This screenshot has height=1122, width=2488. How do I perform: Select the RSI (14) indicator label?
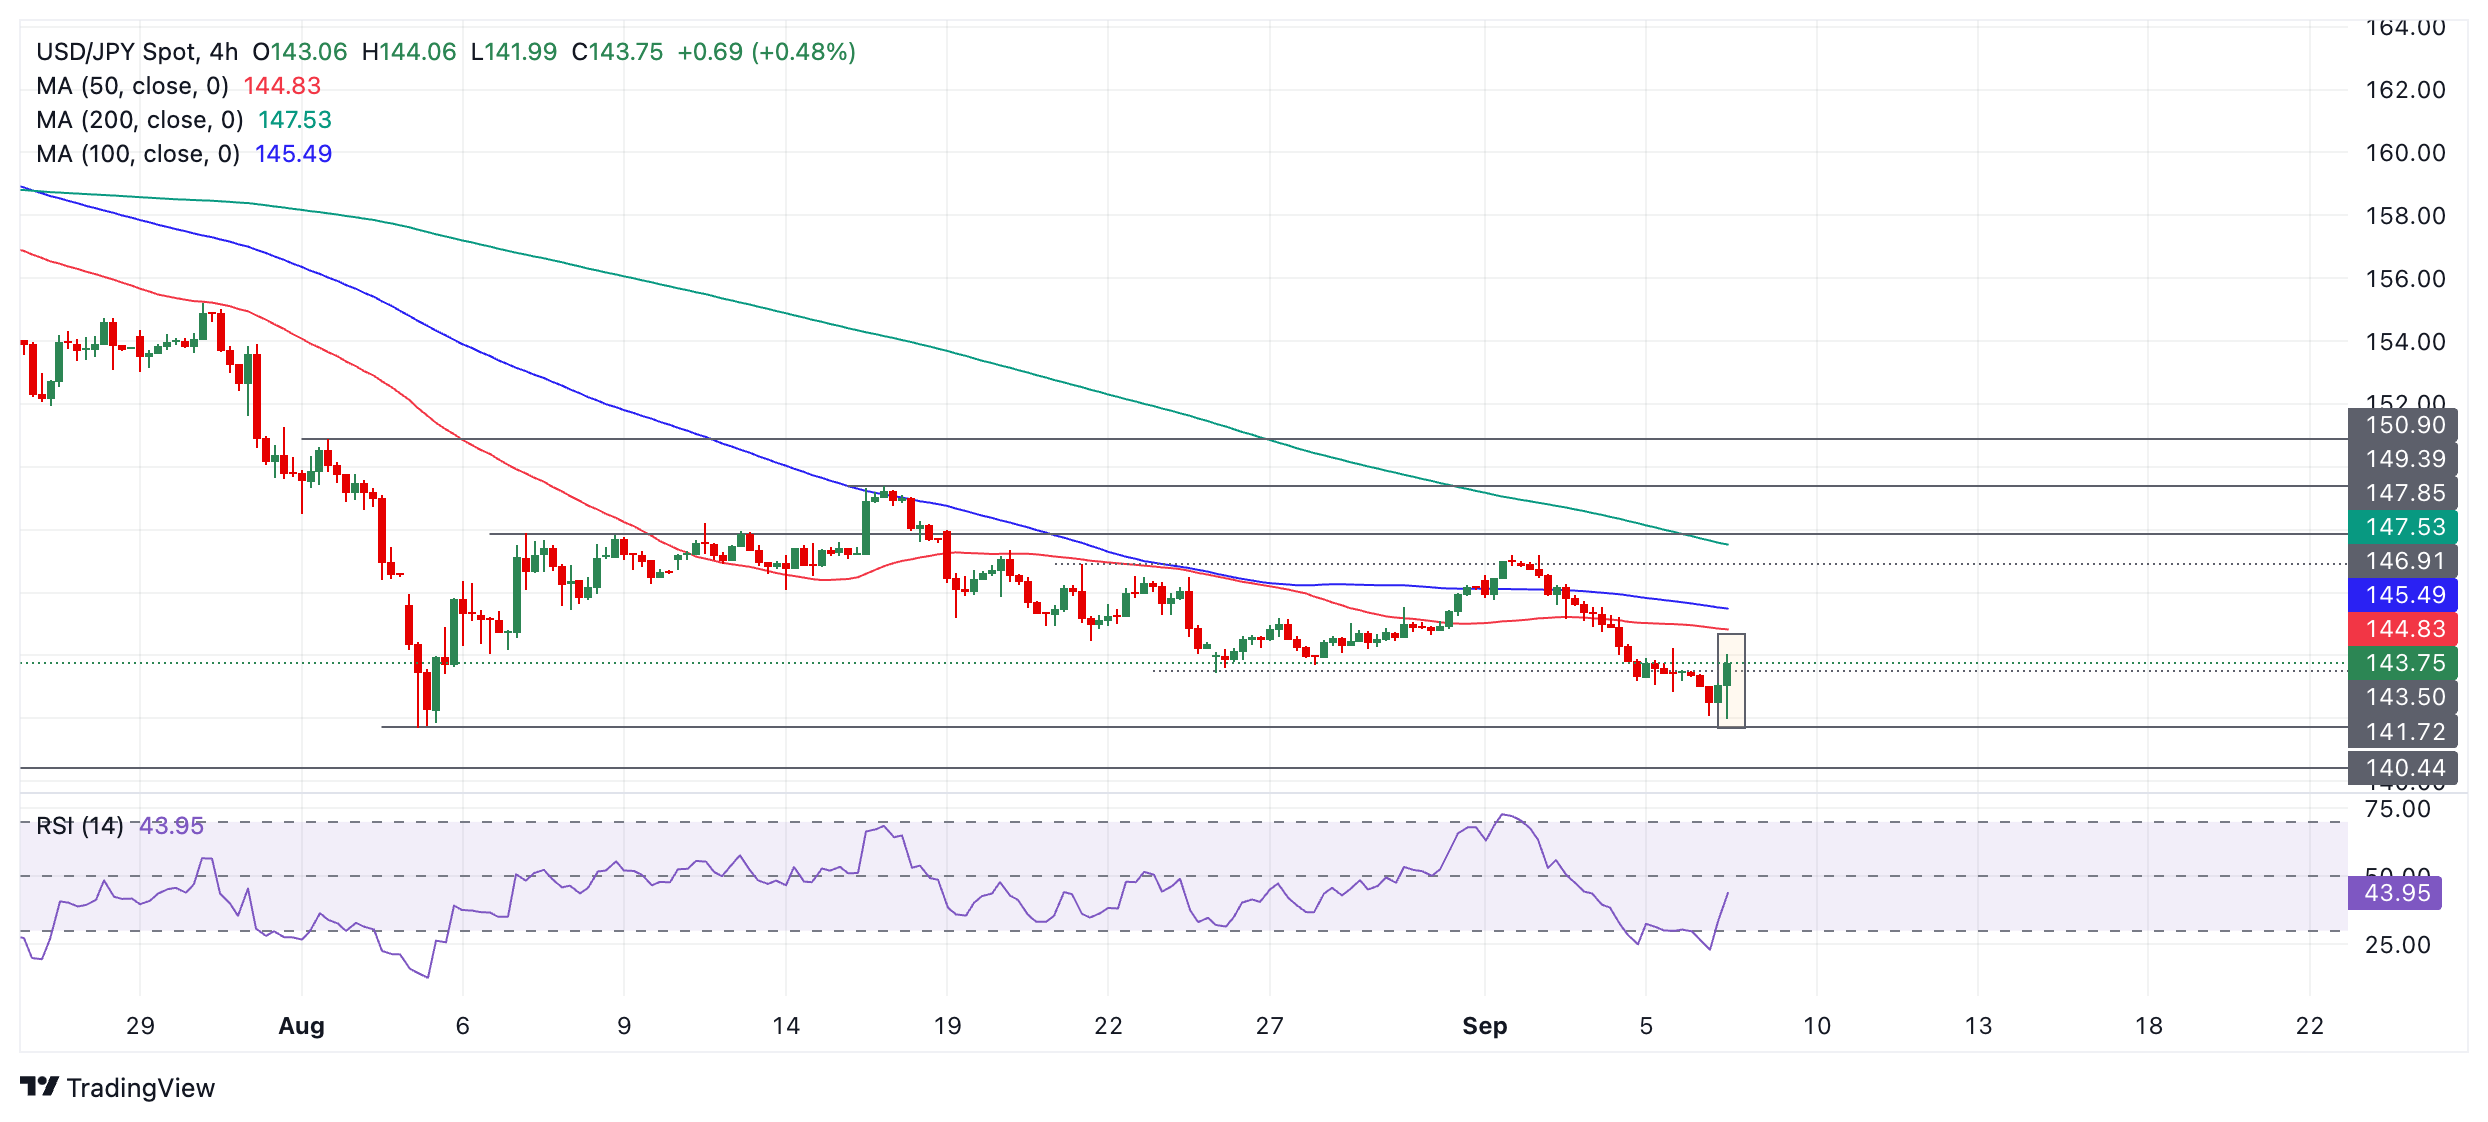click(x=80, y=826)
